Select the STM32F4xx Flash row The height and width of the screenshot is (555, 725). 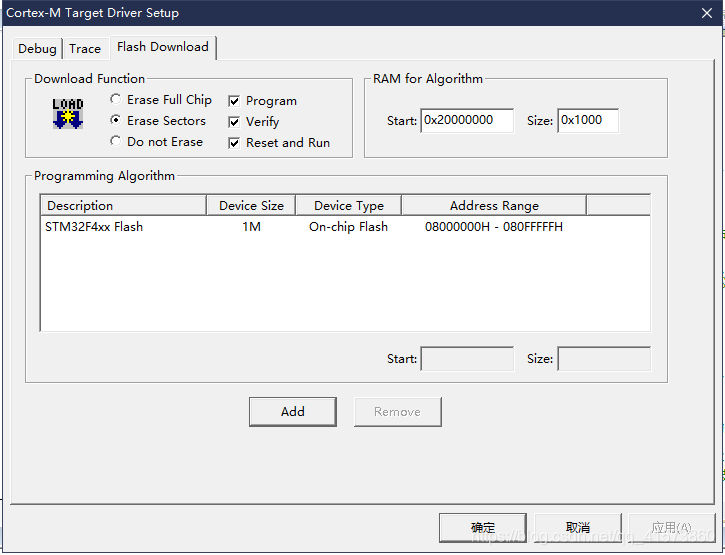point(345,227)
